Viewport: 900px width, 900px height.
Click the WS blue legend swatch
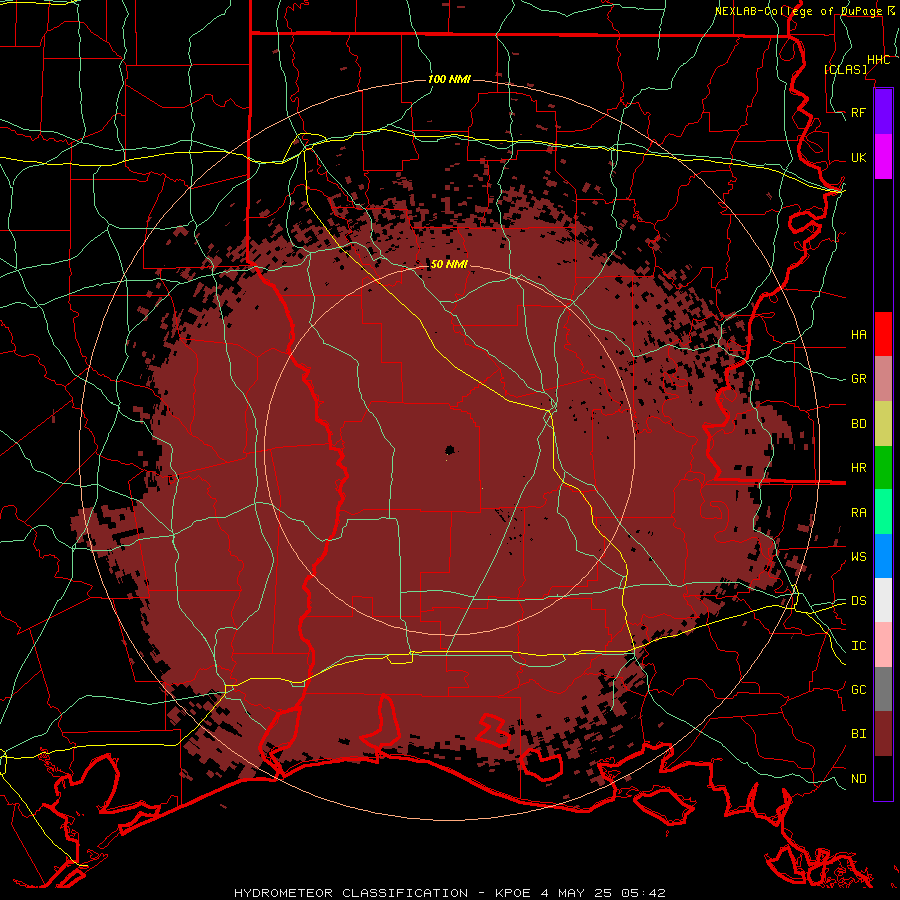click(x=883, y=556)
